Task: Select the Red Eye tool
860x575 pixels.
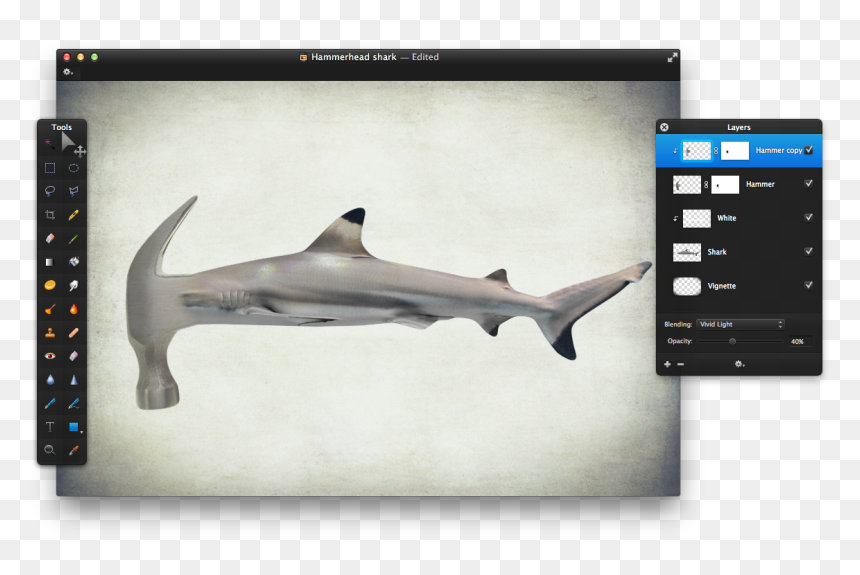Action: (50, 356)
